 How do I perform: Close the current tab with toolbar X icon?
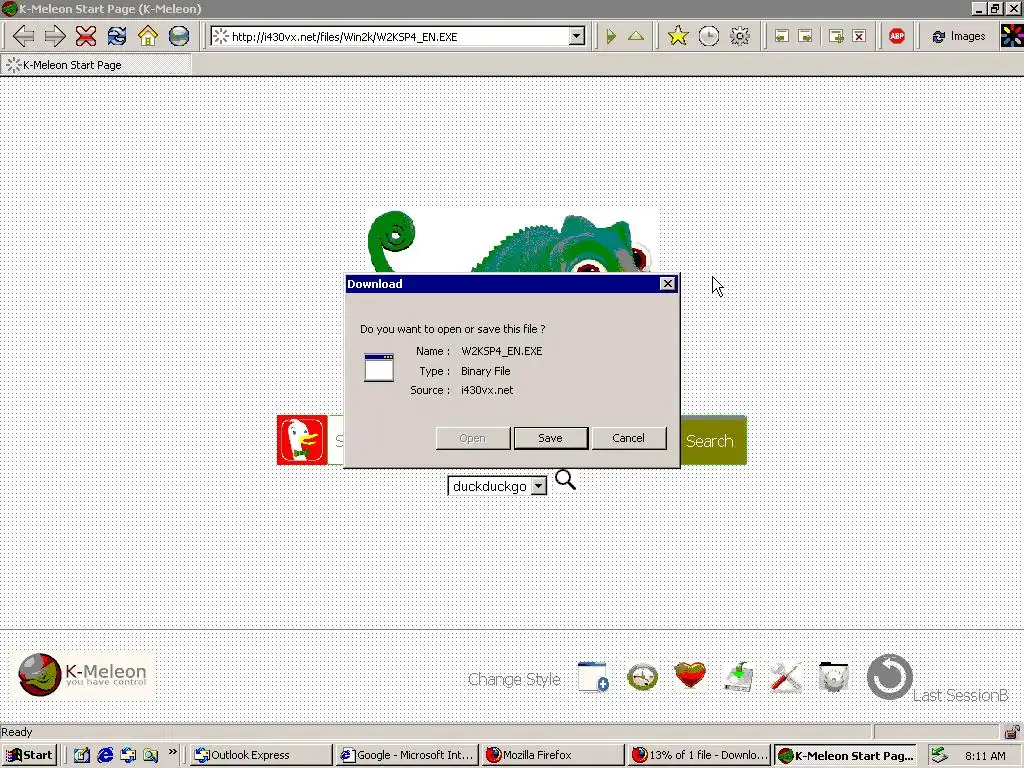click(859, 37)
